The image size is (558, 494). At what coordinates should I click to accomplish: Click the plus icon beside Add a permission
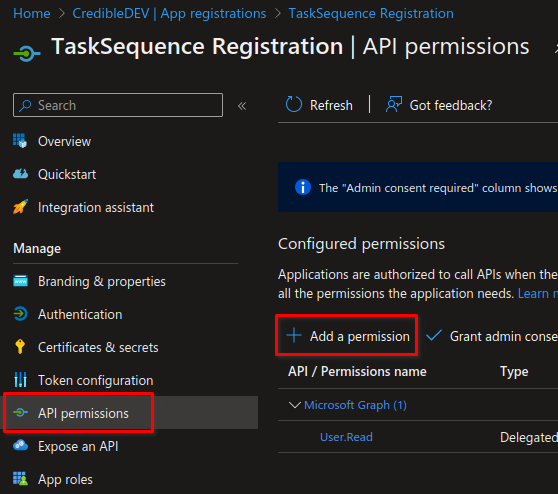pyautogui.click(x=294, y=336)
